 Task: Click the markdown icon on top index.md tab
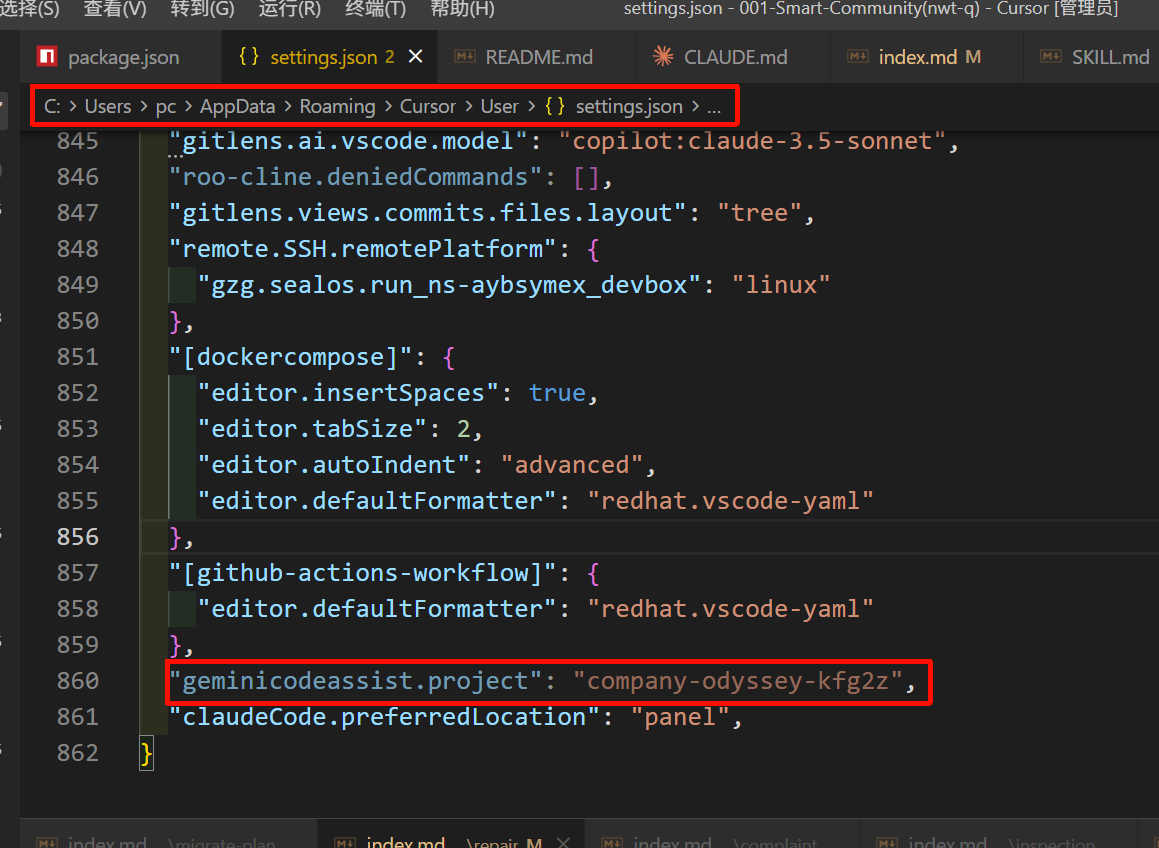point(857,57)
